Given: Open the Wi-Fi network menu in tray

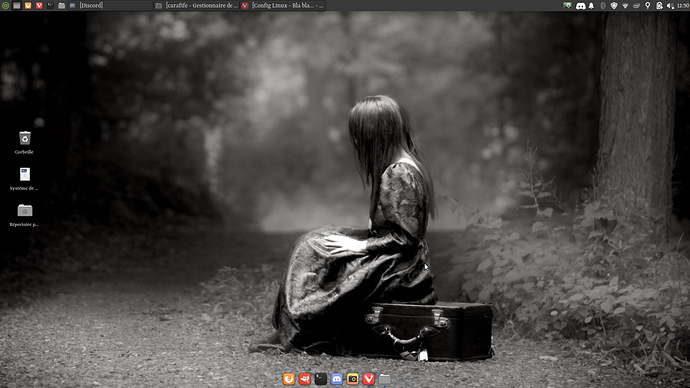Looking at the screenshot, I should coord(625,6).
